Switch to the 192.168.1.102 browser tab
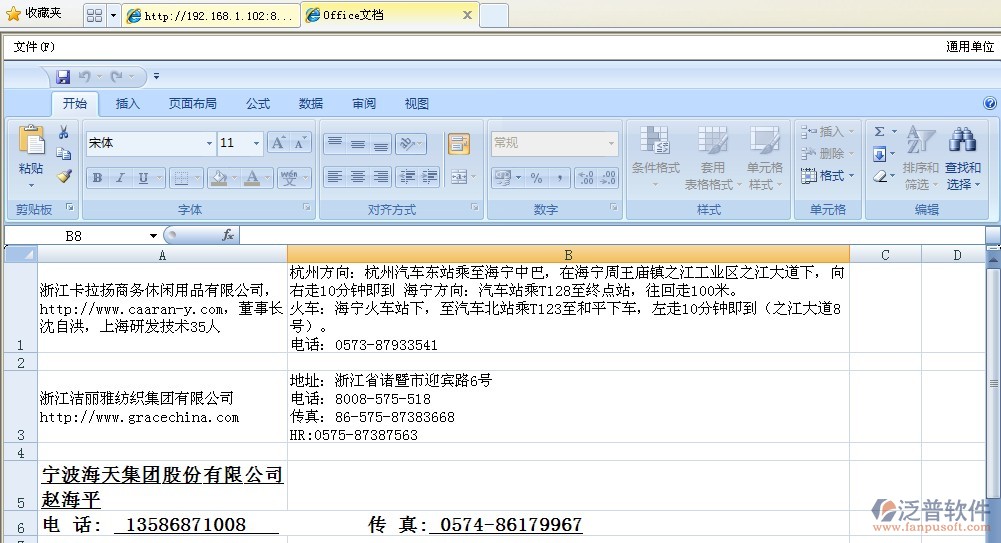The width and height of the screenshot is (1001, 543). (x=211, y=15)
